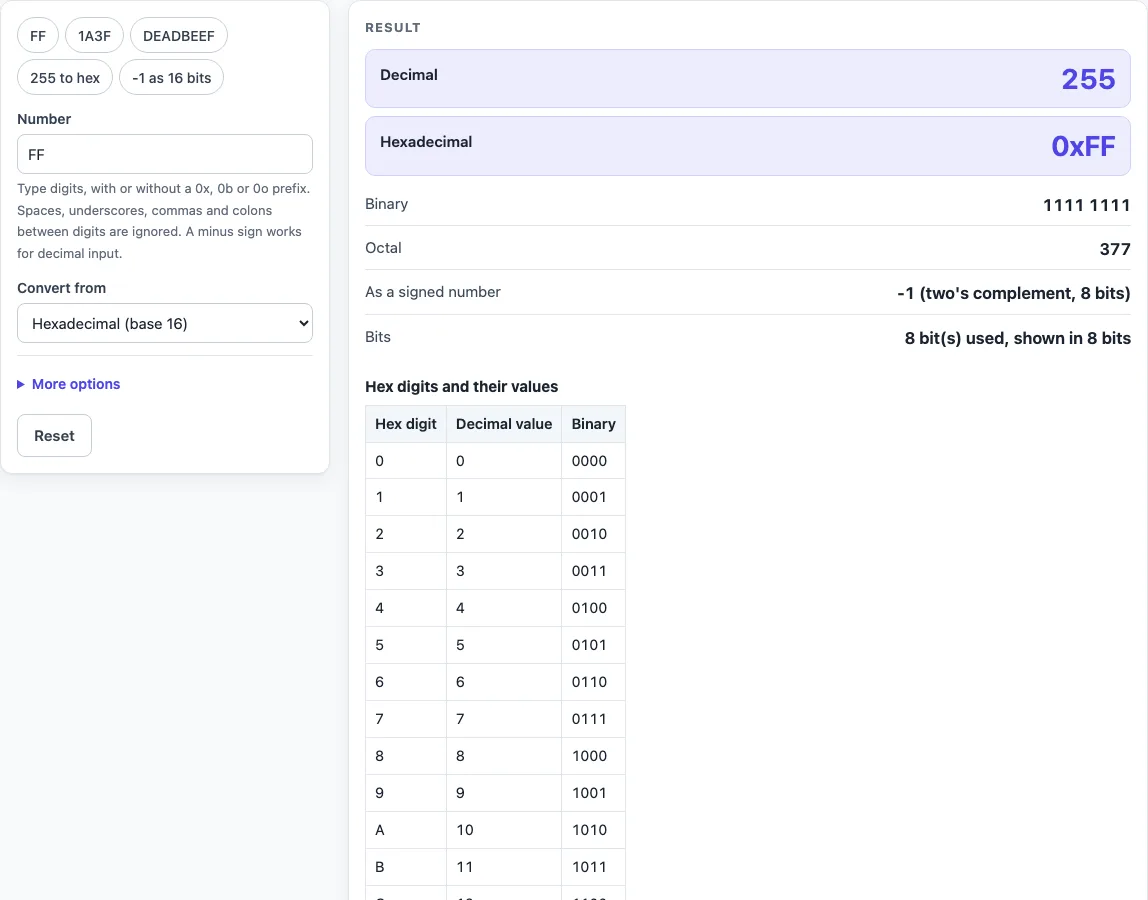Click hex digit B in the table
The image size is (1148, 900).
(406, 867)
